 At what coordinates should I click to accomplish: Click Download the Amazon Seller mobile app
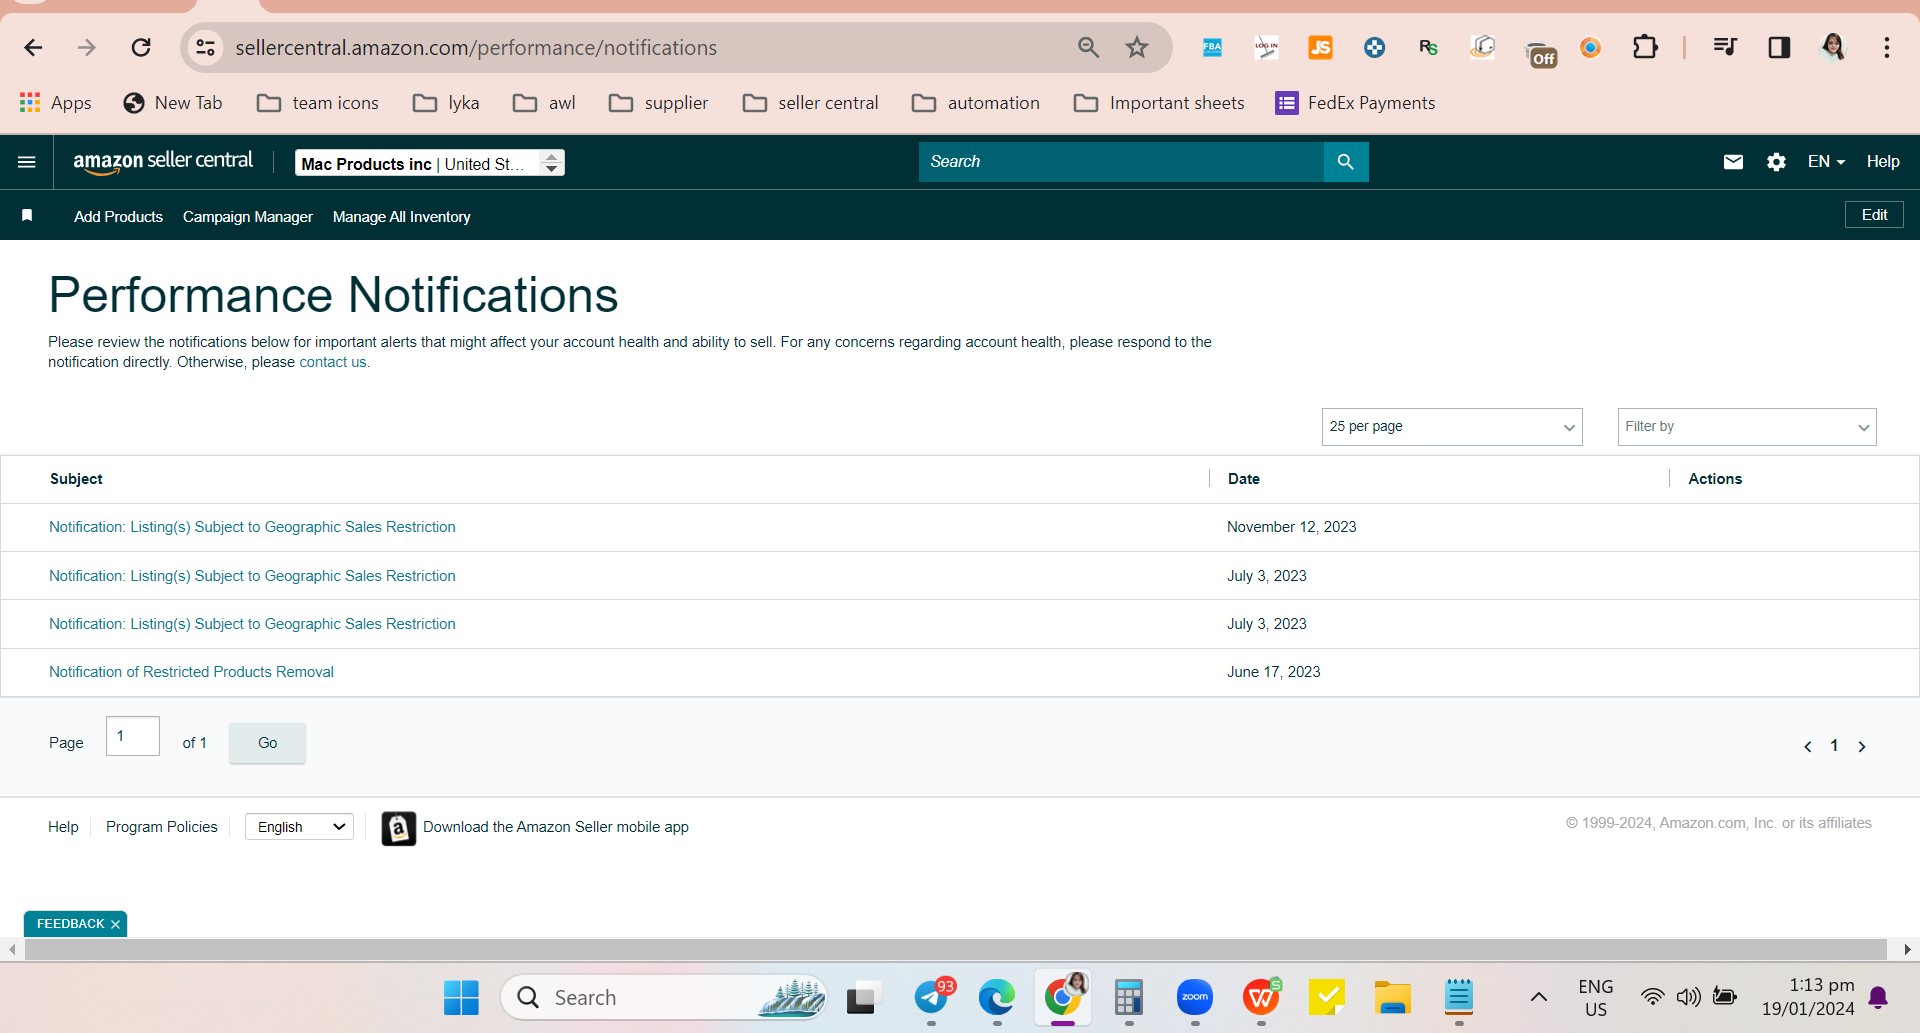coord(555,827)
